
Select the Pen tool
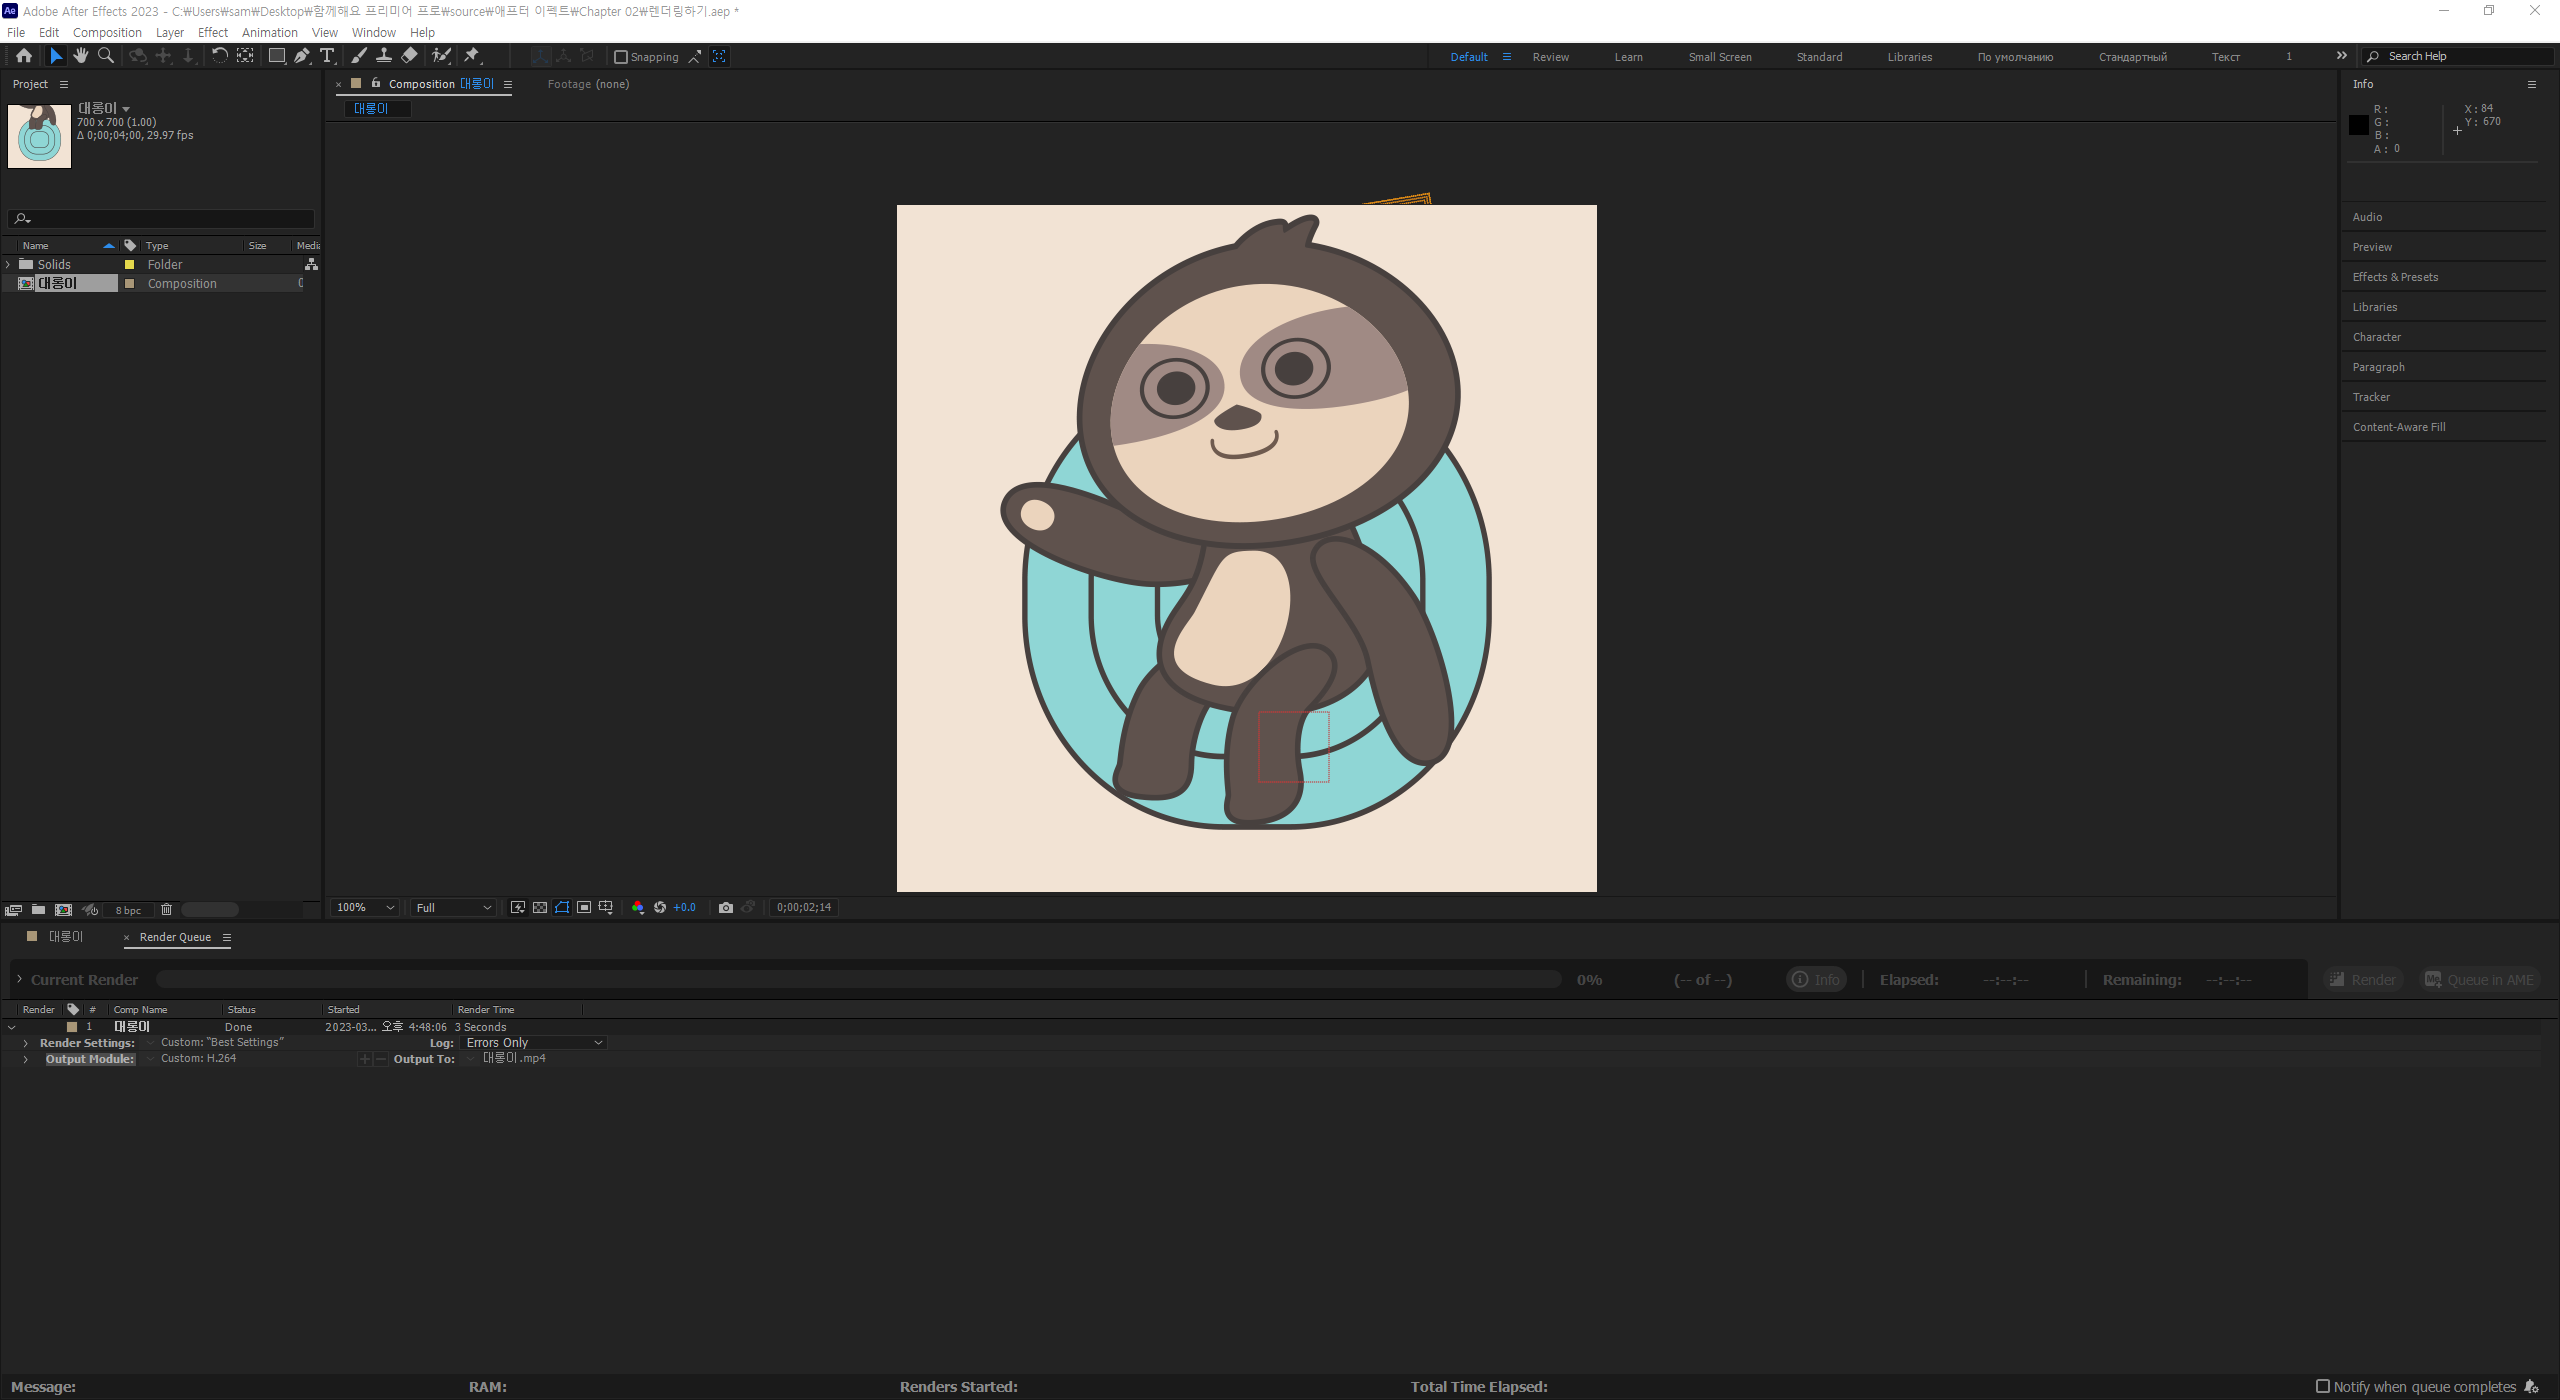click(301, 56)
